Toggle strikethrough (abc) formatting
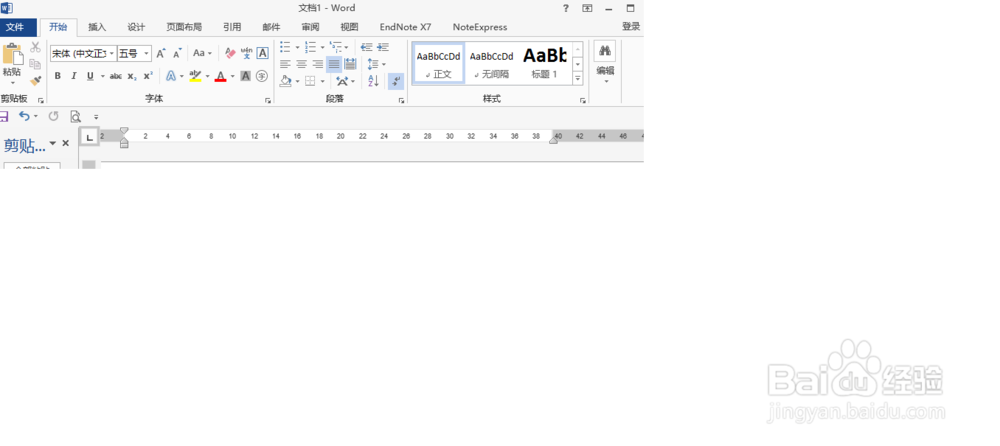The image size is (1000, 446). 115,76
